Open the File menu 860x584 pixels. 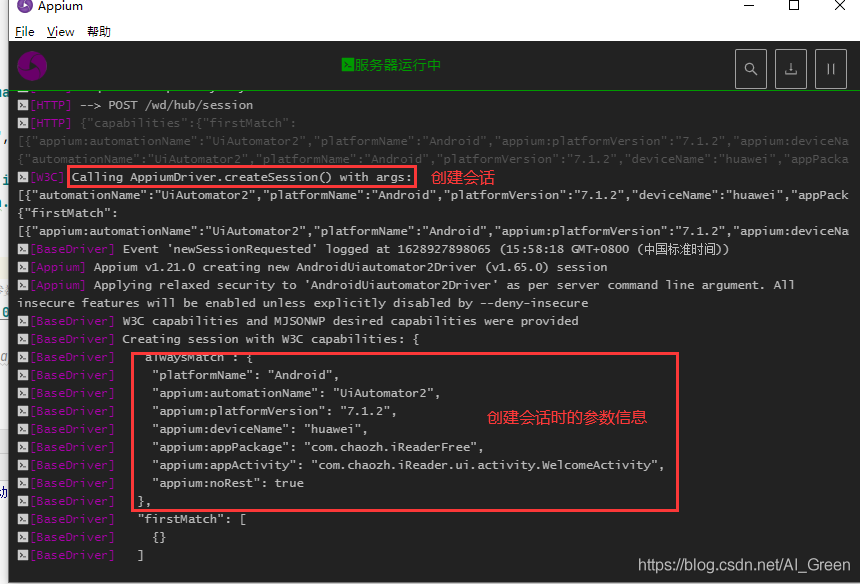pyautogui.click(x=25, y=32)
